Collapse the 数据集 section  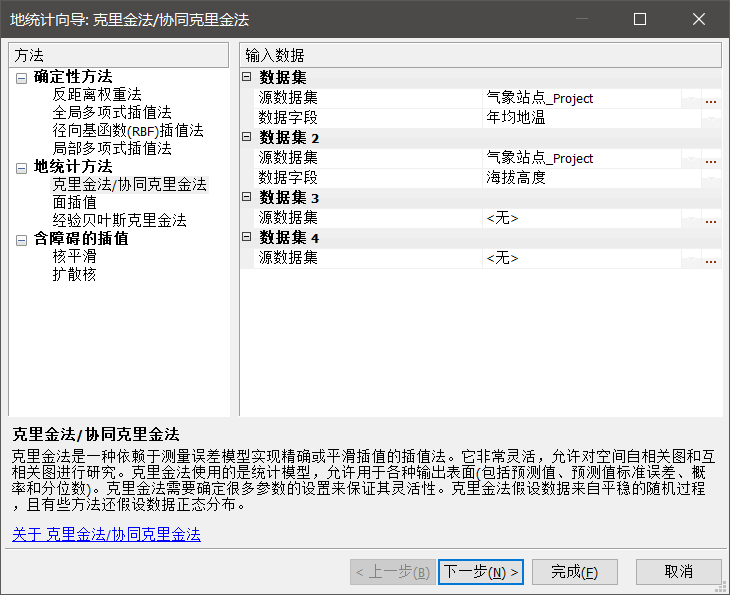click(x=247, y=77)
